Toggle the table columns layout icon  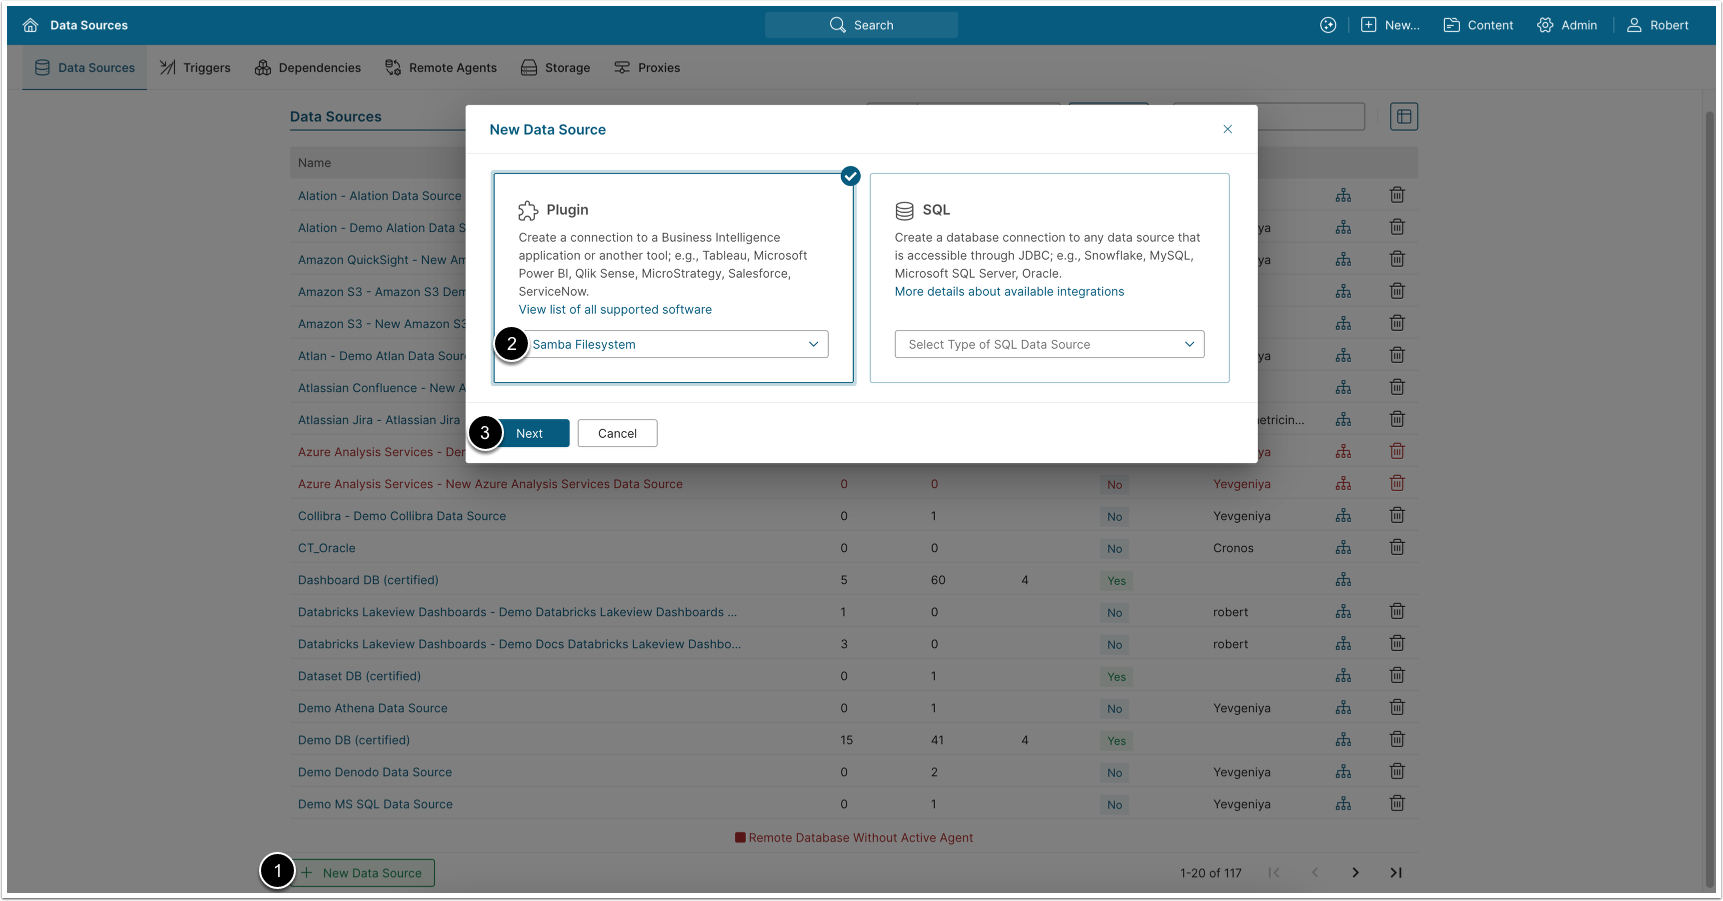[1404, 117]
